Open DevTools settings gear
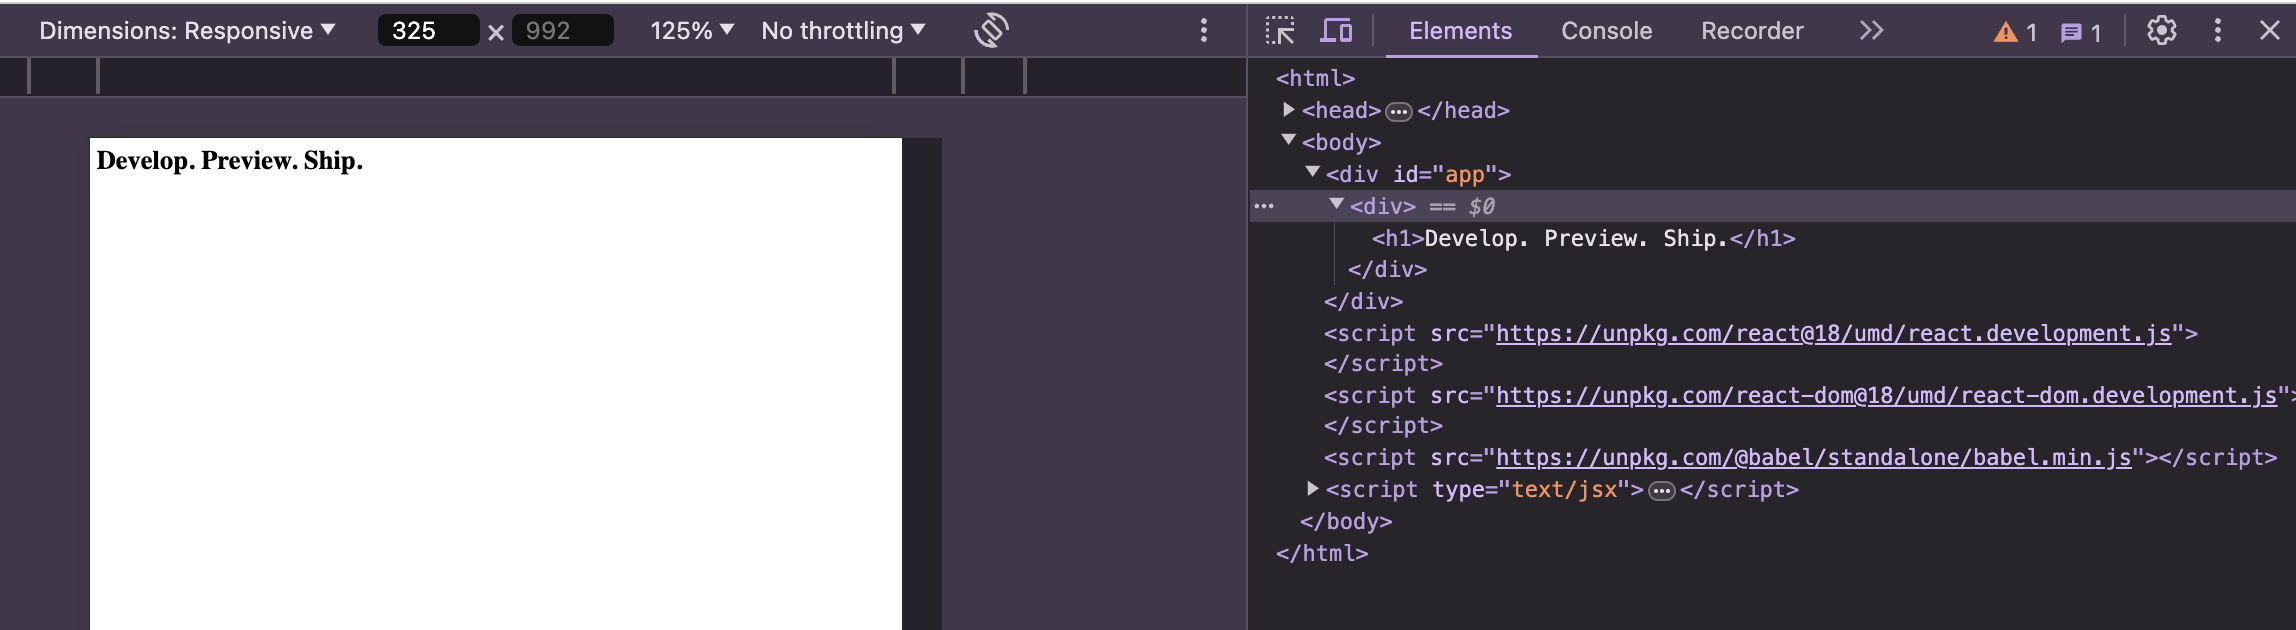The image size is (2296, 630). click(x=2161, y=31)
